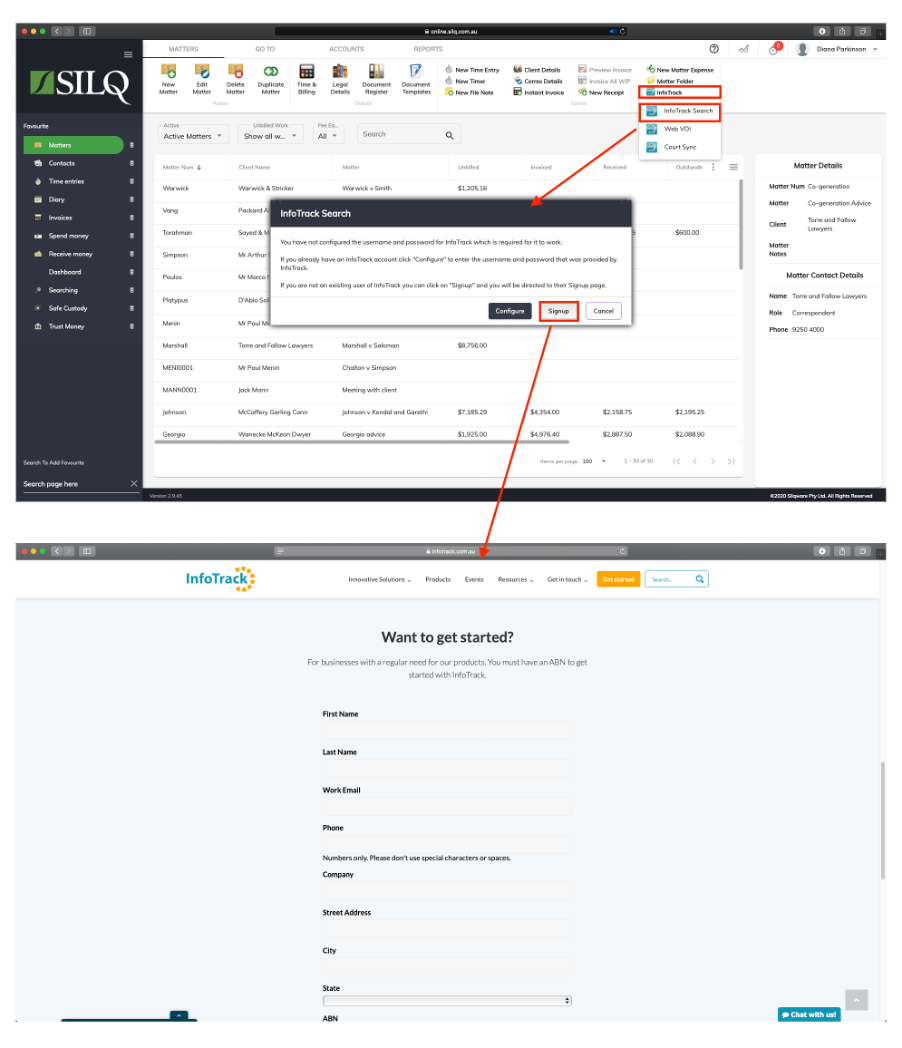Image resolution: width=902 pixels, height=1048 pixels.
Task: Open the Delete Matter tool
Action: pyautogui.click(x=235, y=78)
